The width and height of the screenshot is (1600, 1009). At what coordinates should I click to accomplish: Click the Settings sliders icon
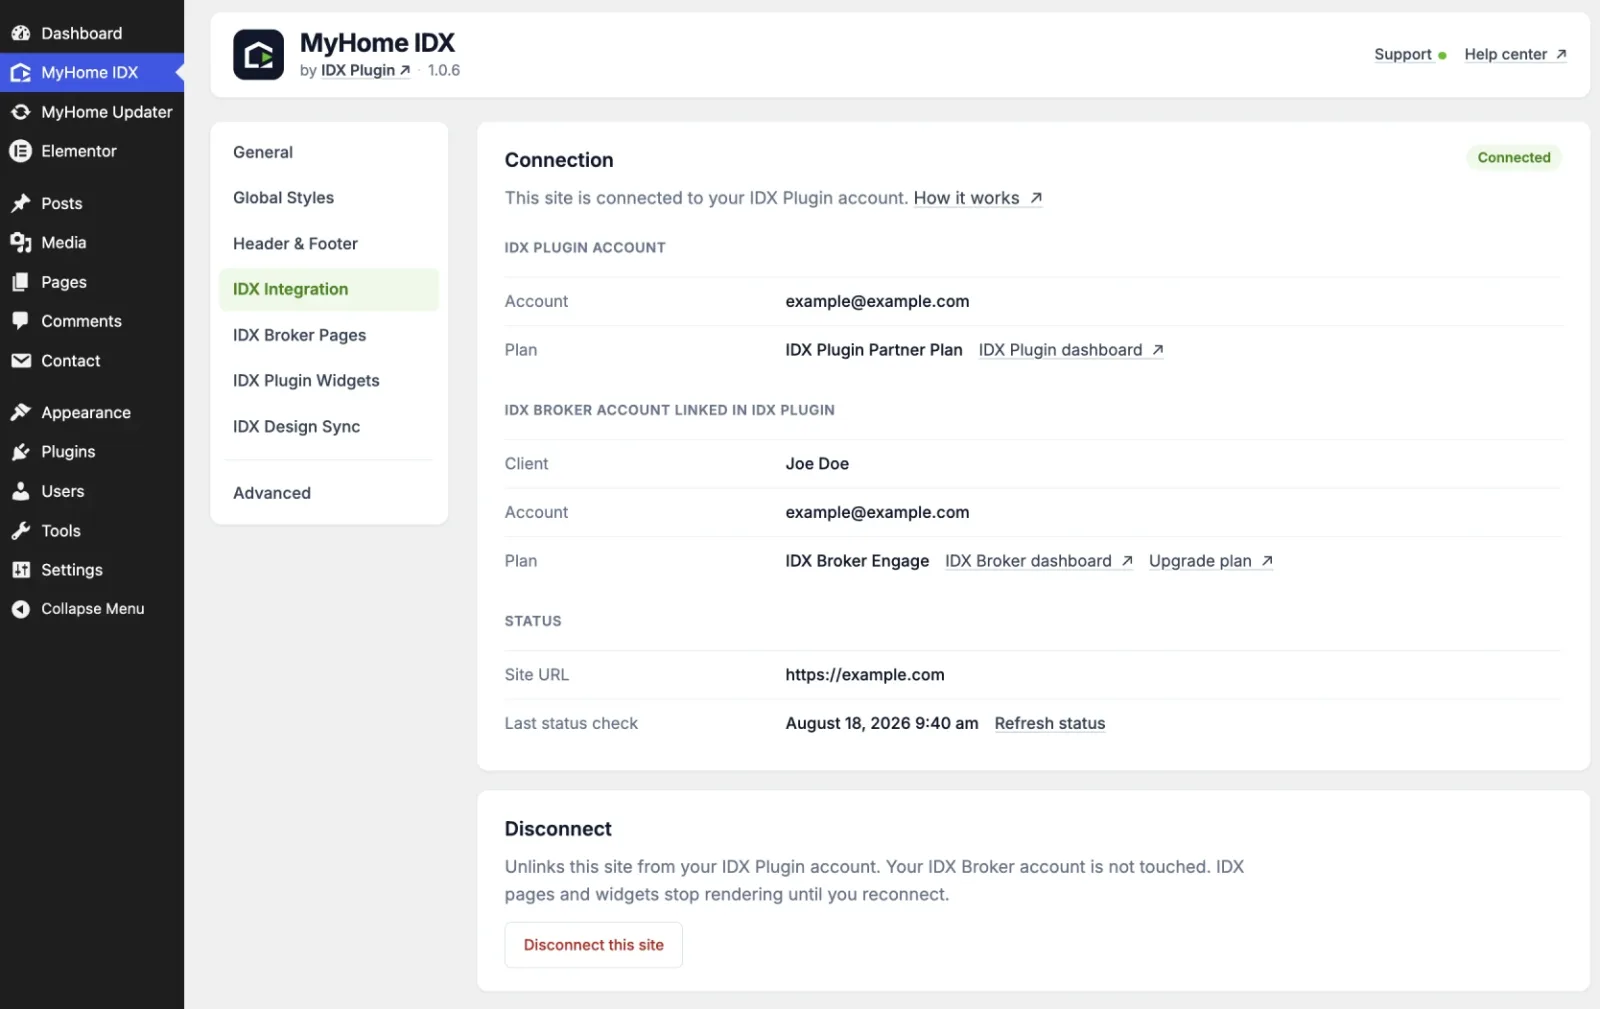pyautogui.click(x=20, y=570)
